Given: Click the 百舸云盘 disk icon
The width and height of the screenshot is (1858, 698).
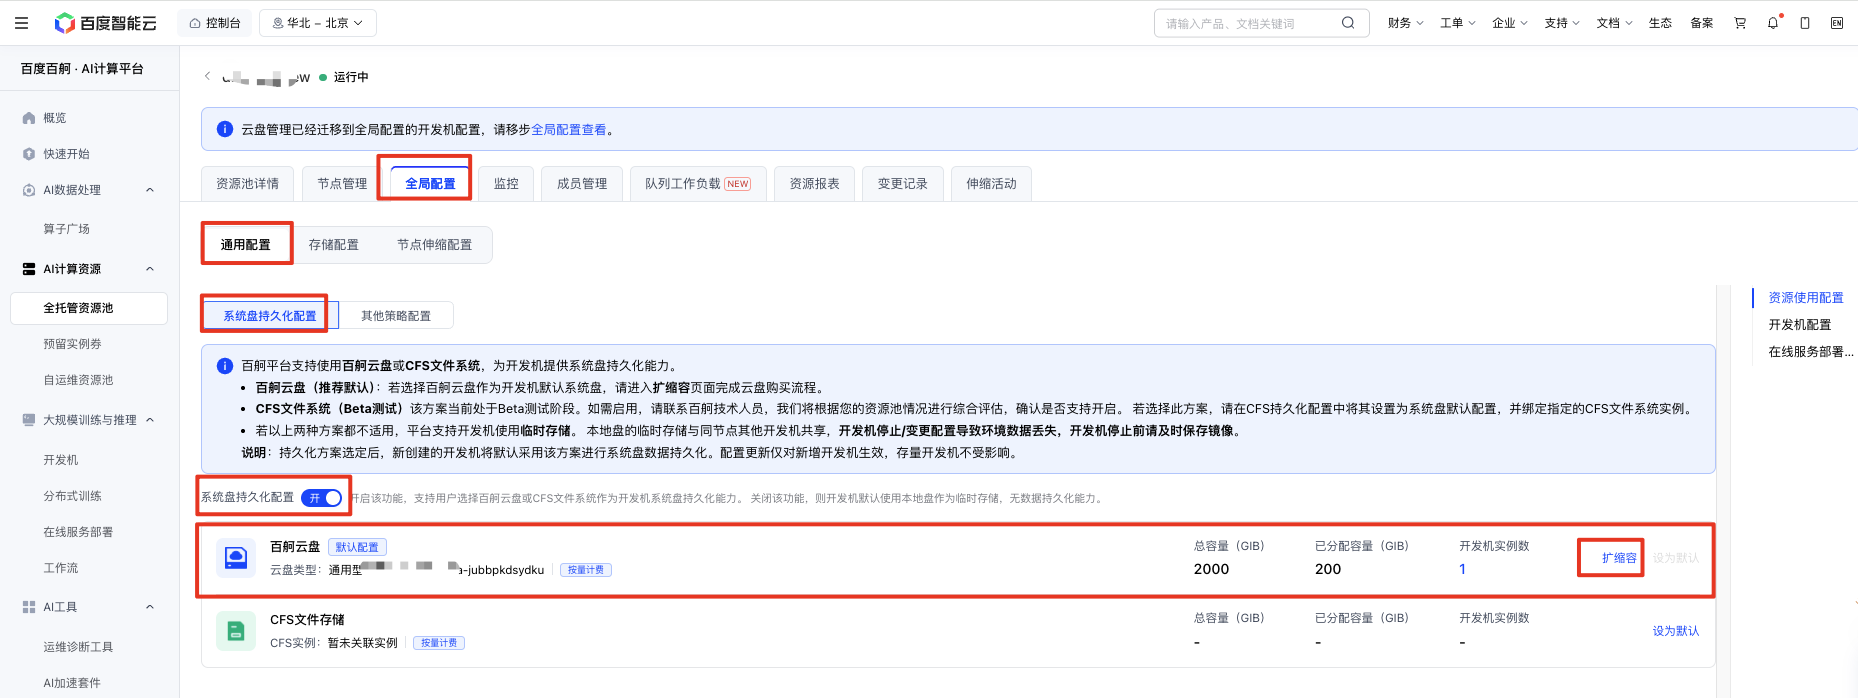Looking at the screenshot, I should pos(236,557).
